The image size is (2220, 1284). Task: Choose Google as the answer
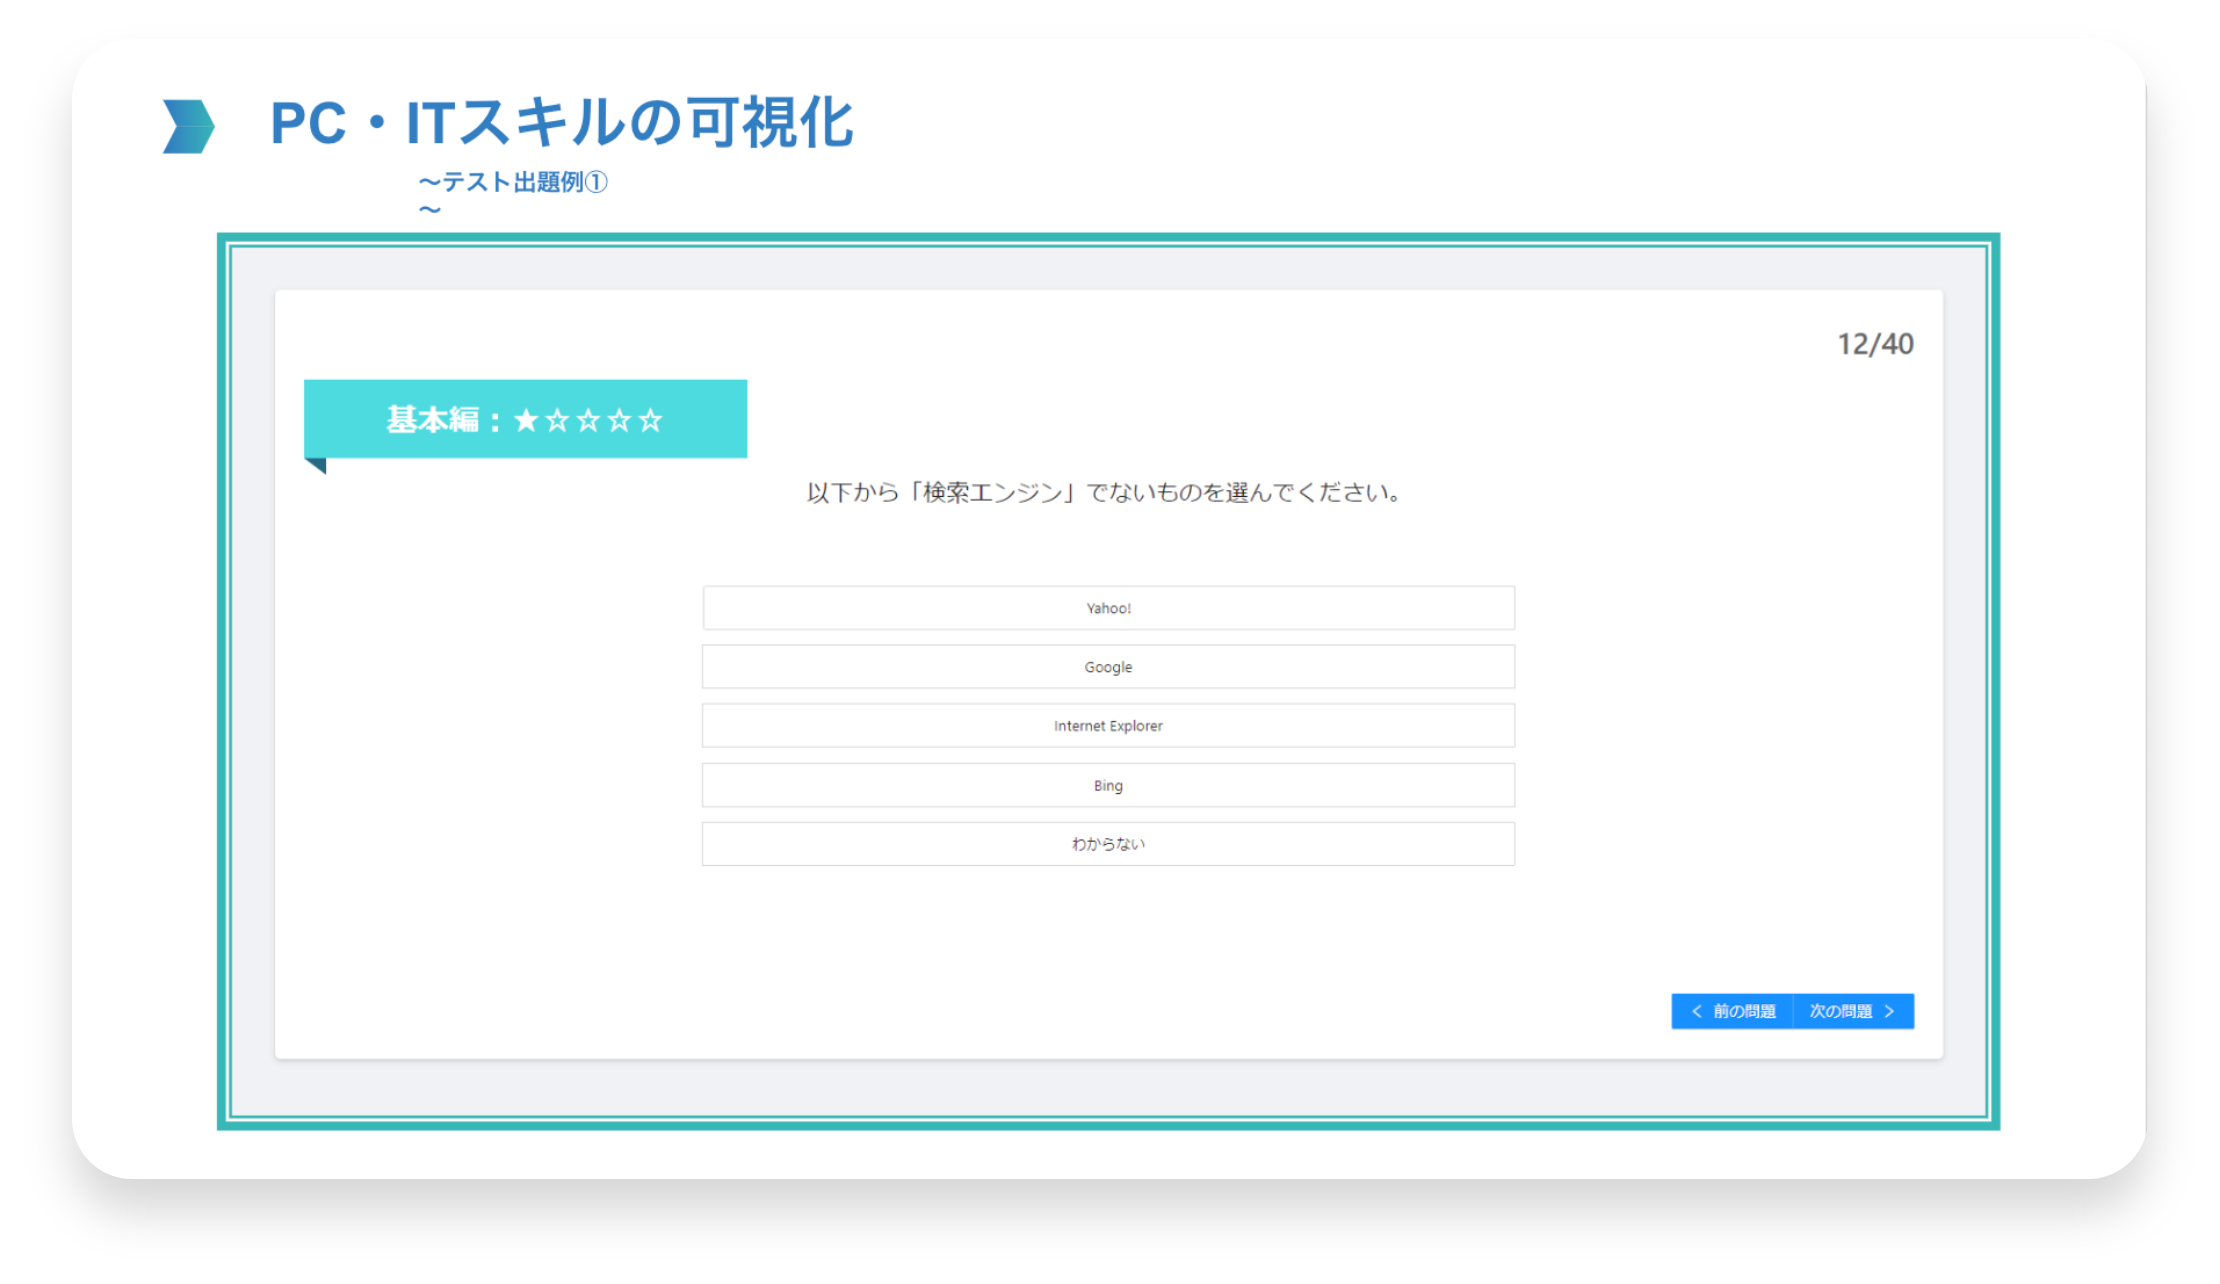[x=1108, y=667]
